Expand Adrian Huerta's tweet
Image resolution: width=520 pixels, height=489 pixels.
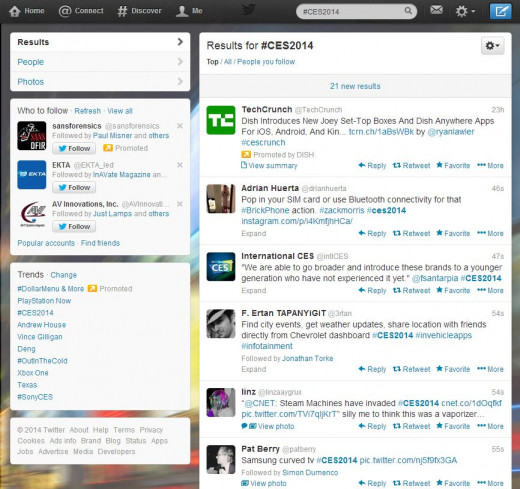point(254,233)
